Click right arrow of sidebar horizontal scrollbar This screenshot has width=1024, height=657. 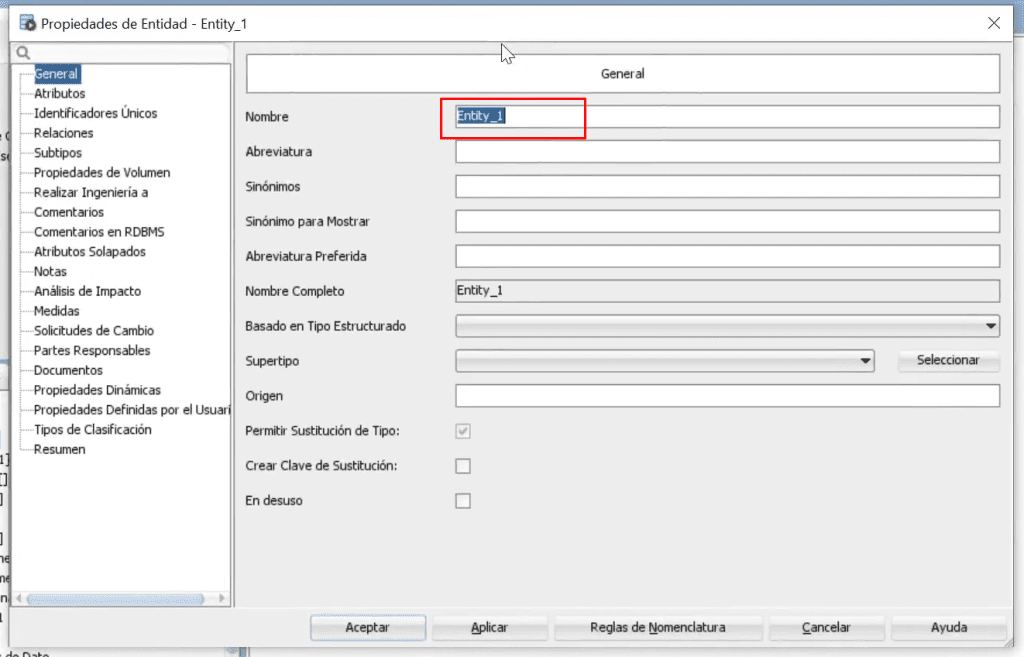(222, 598)
